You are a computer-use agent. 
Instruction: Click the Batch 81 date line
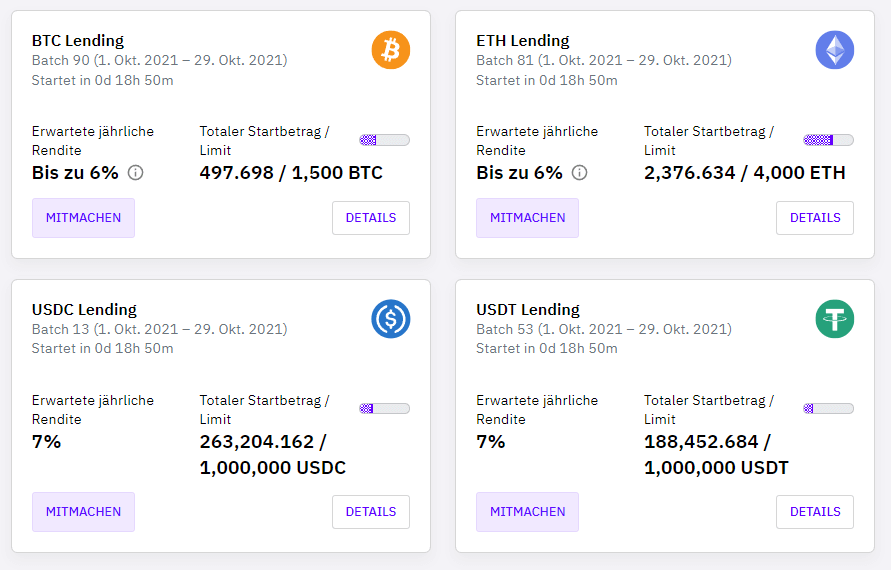pos(604,60)
